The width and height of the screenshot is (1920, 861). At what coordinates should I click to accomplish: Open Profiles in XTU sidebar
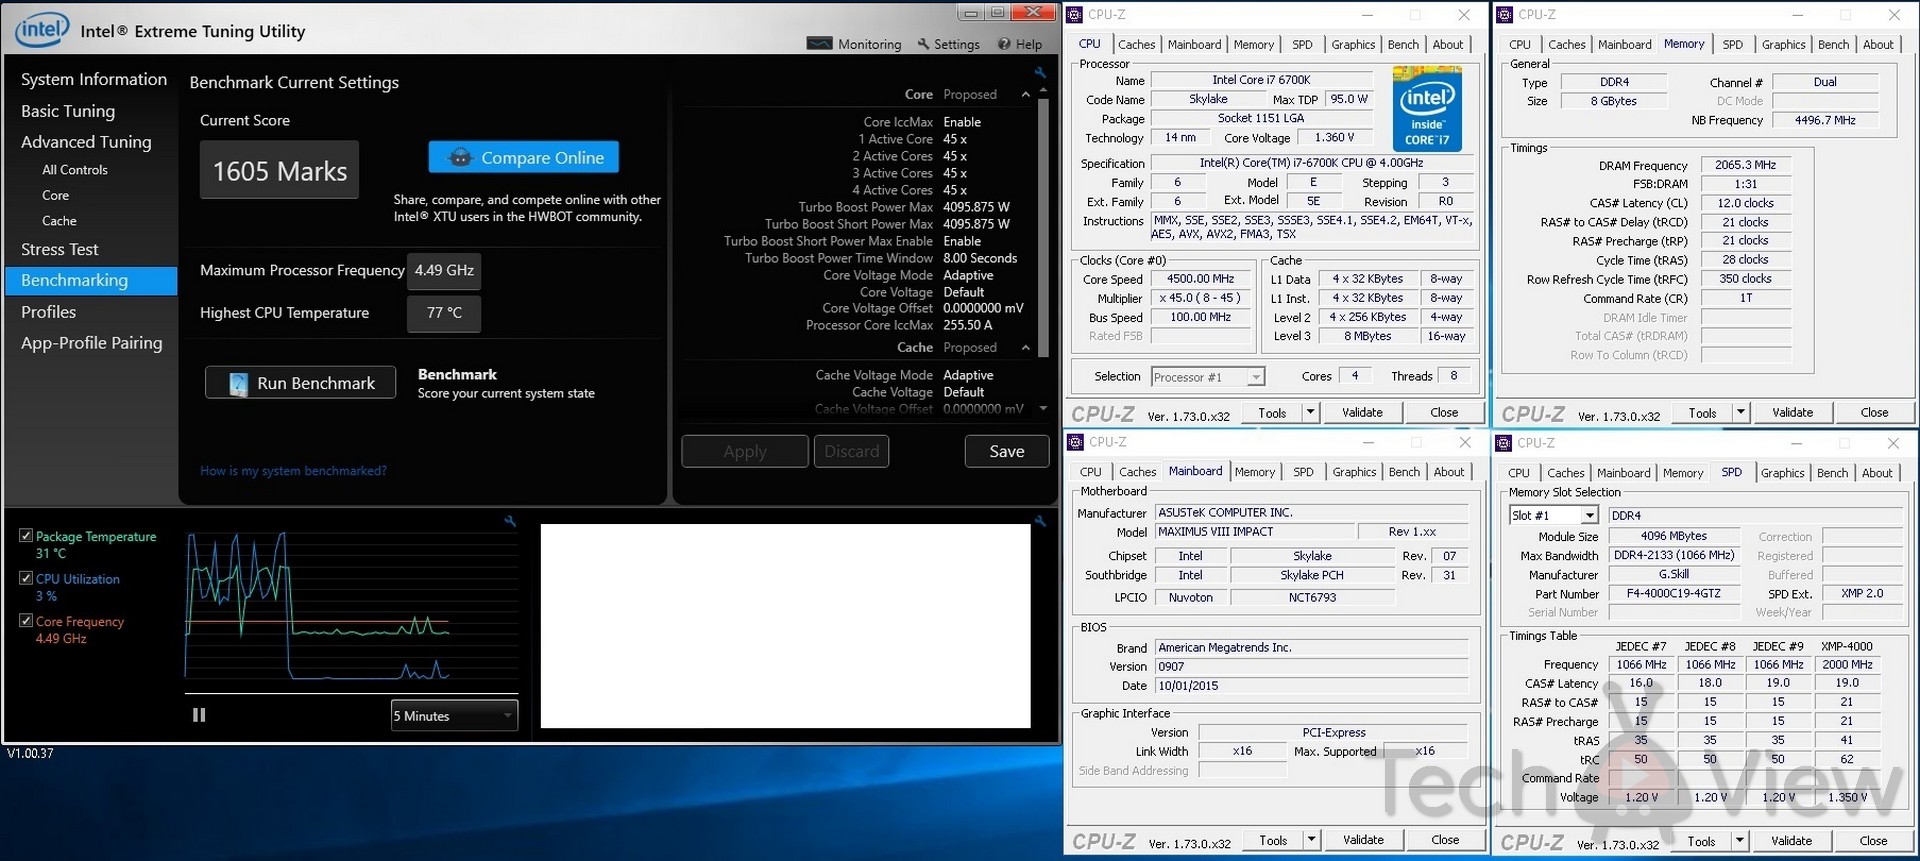pyautogui.click(x=48, y=312)
